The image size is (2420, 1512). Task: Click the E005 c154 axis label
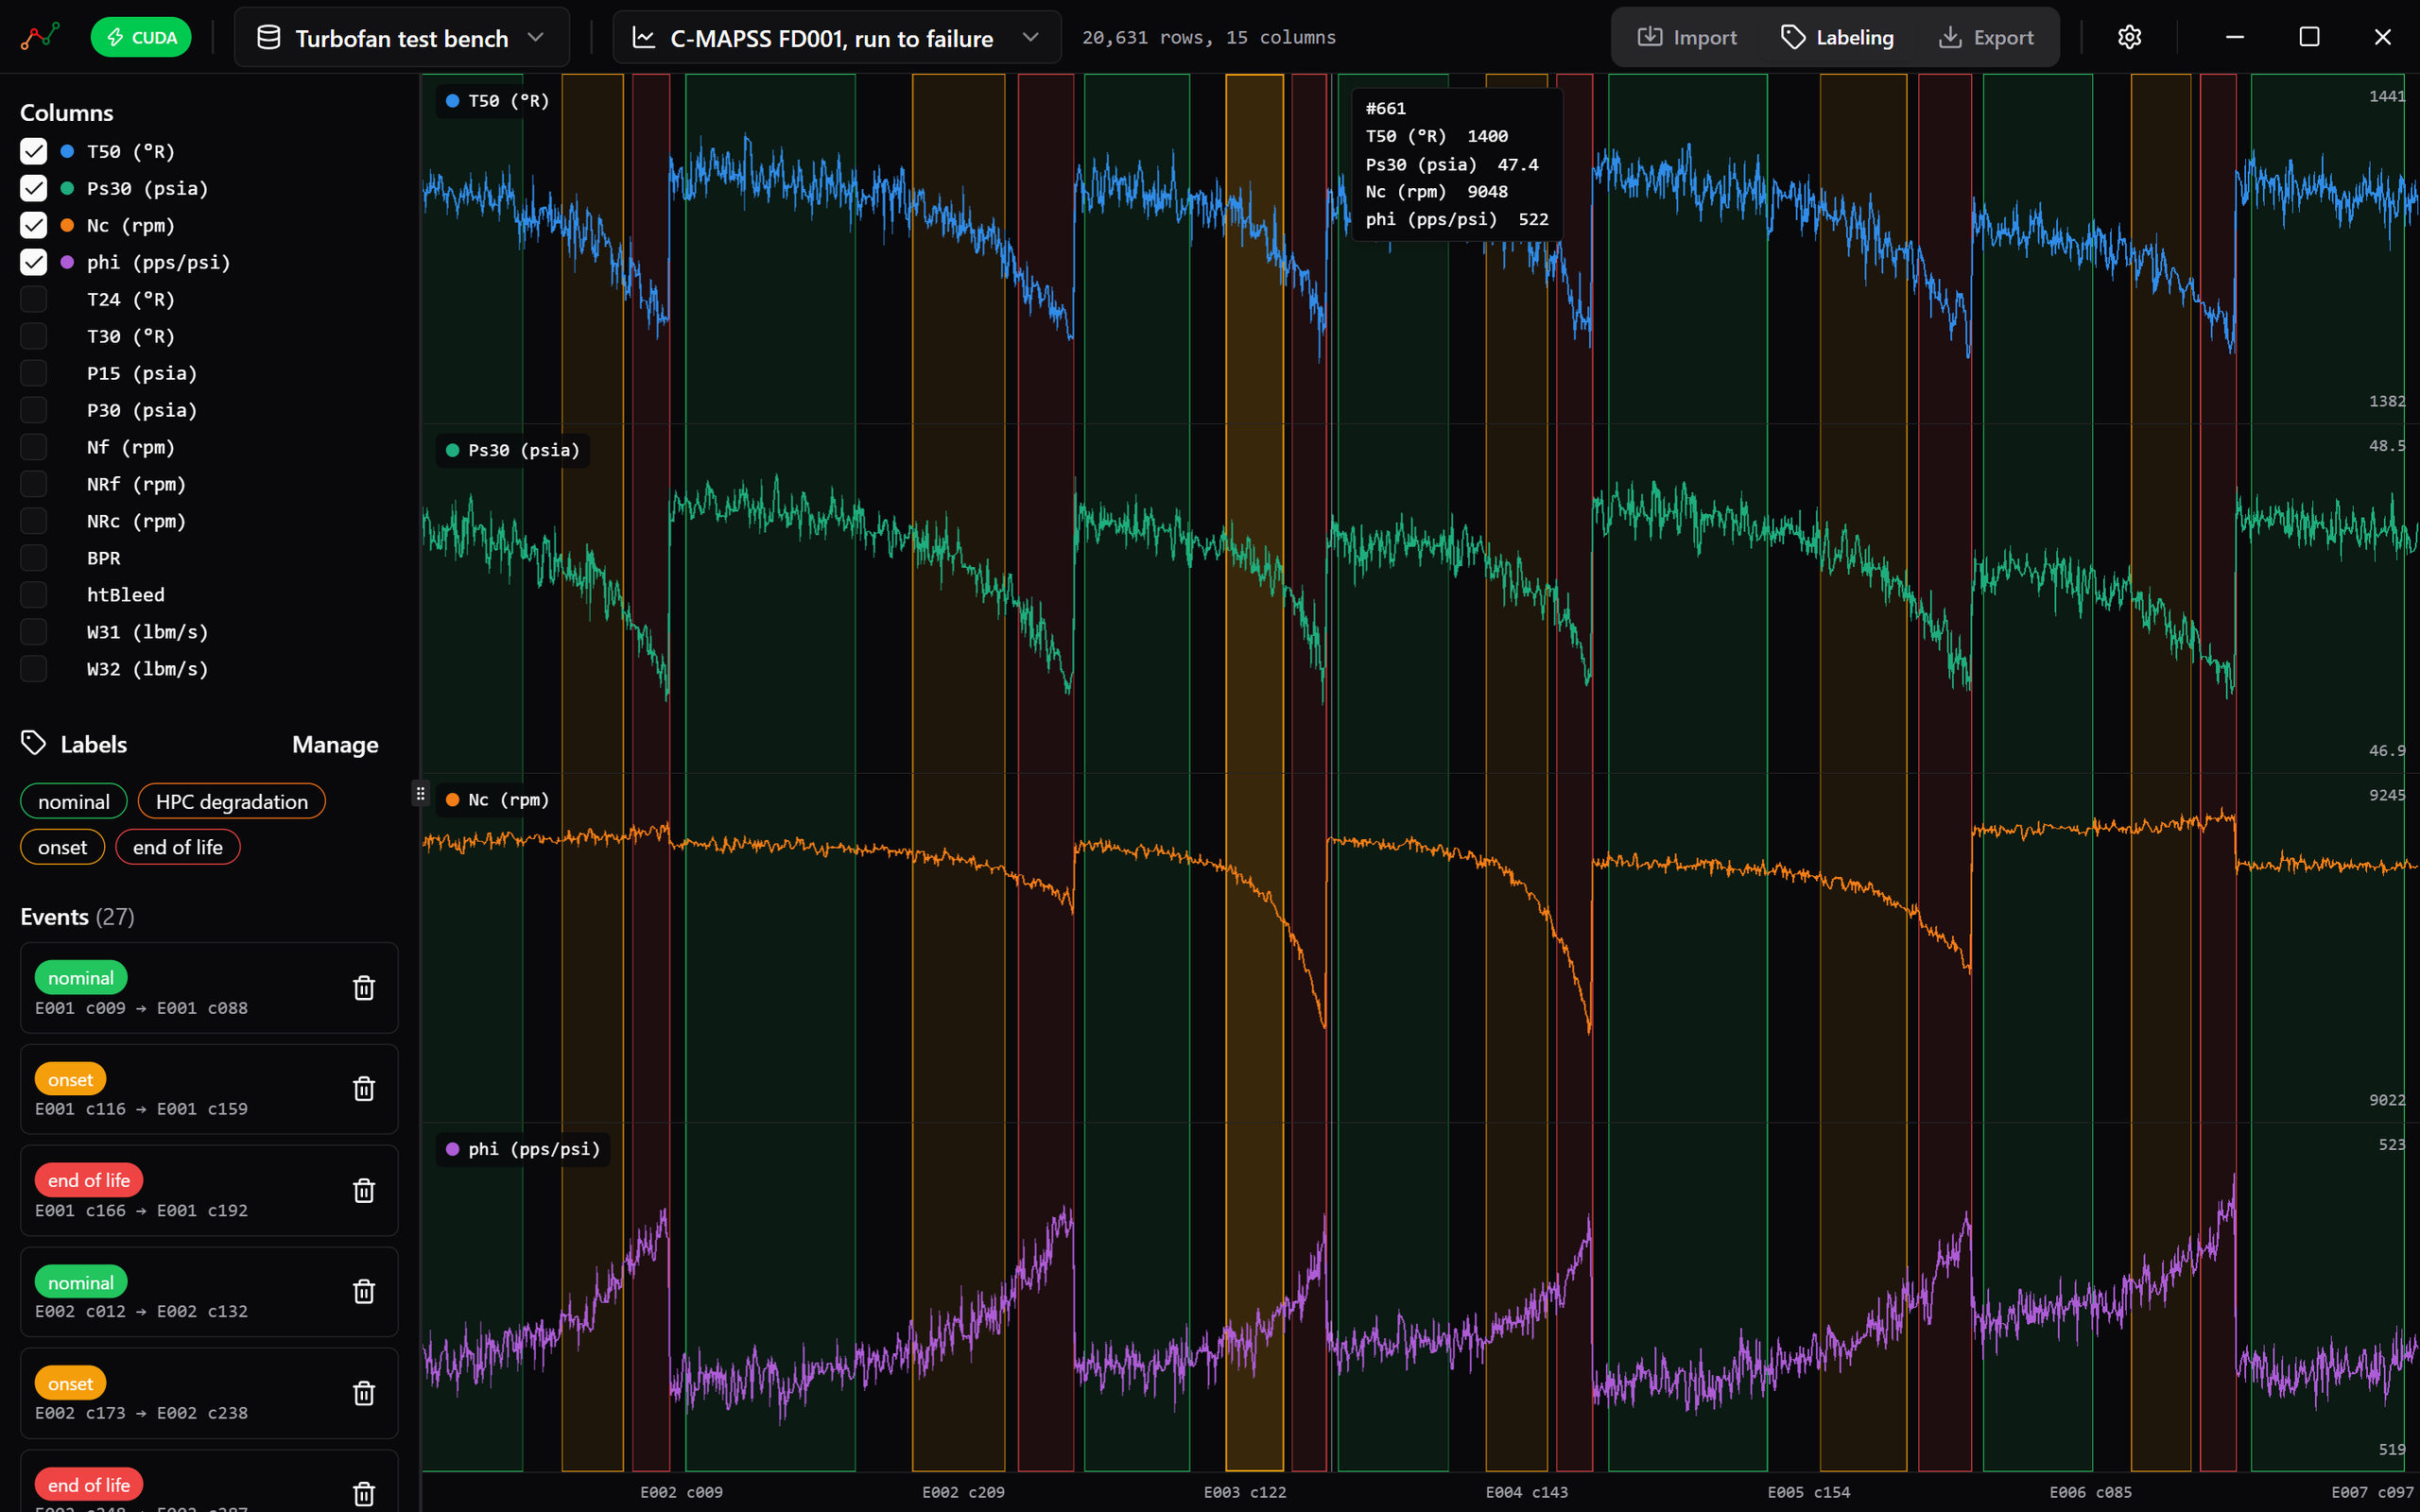pyautogui.click(x=1809, y=1492)
